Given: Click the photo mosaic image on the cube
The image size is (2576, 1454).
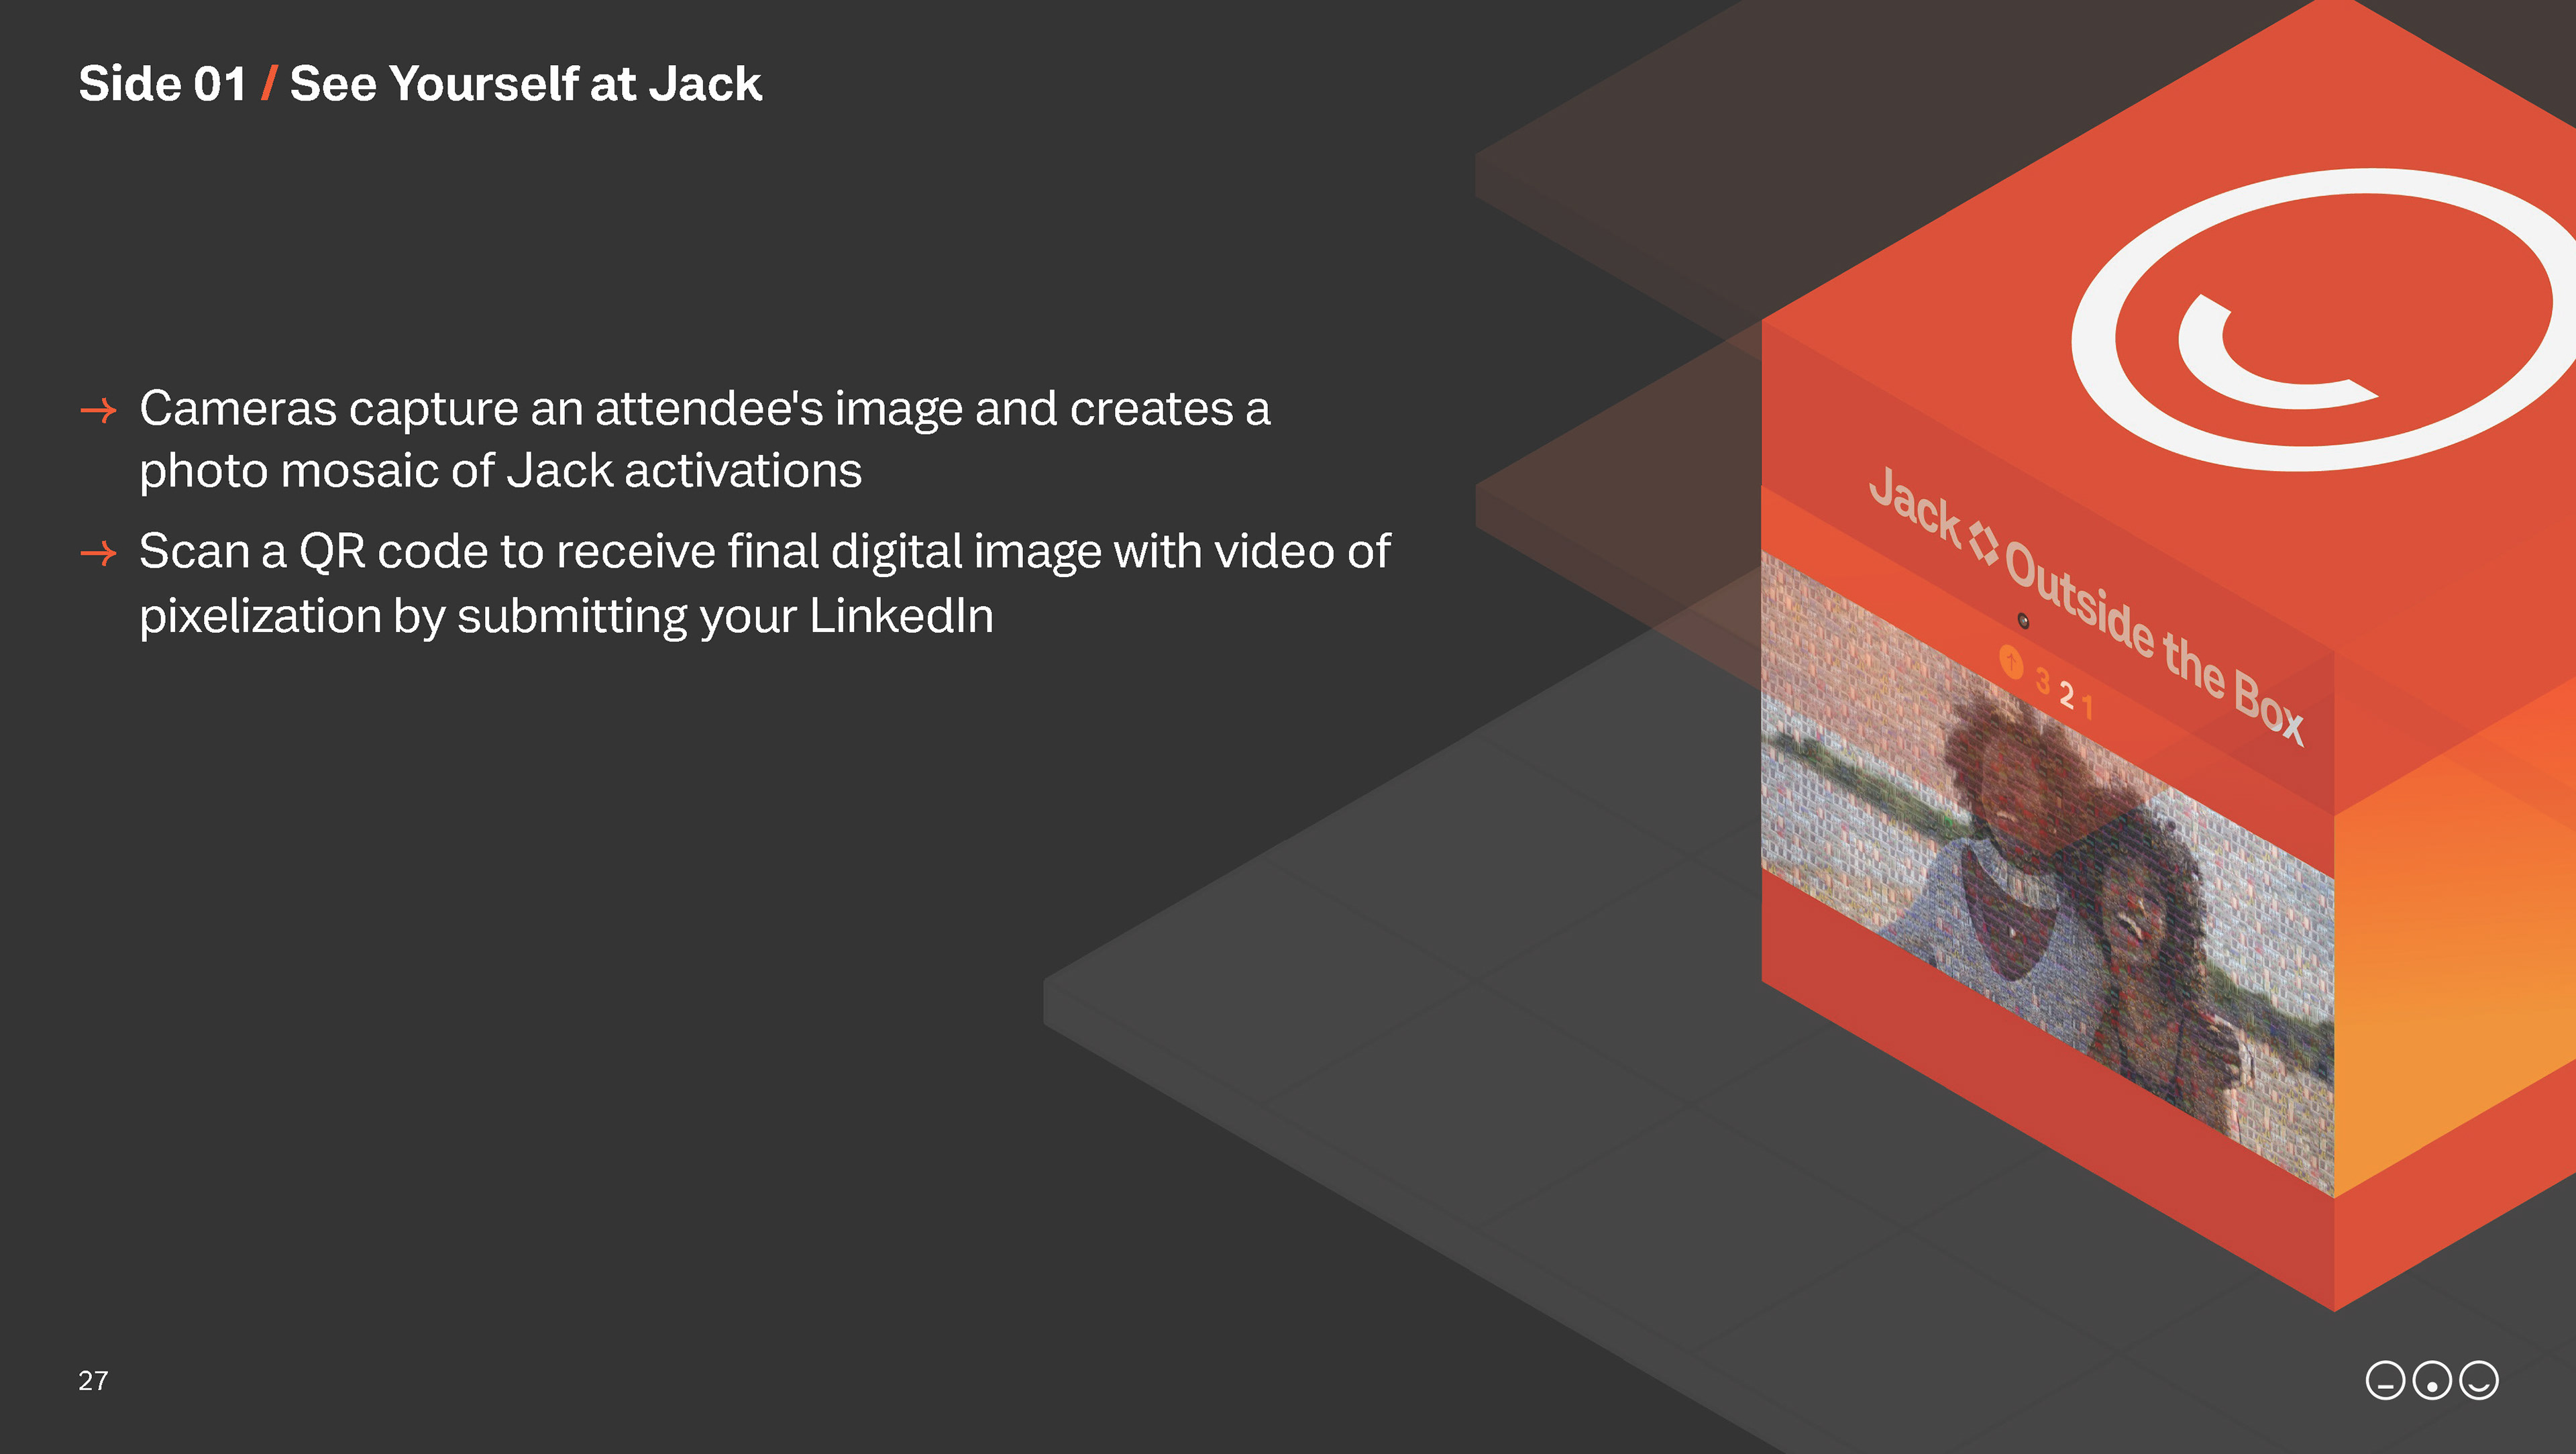Looking at the screenshot, I should coord(2047,873).
